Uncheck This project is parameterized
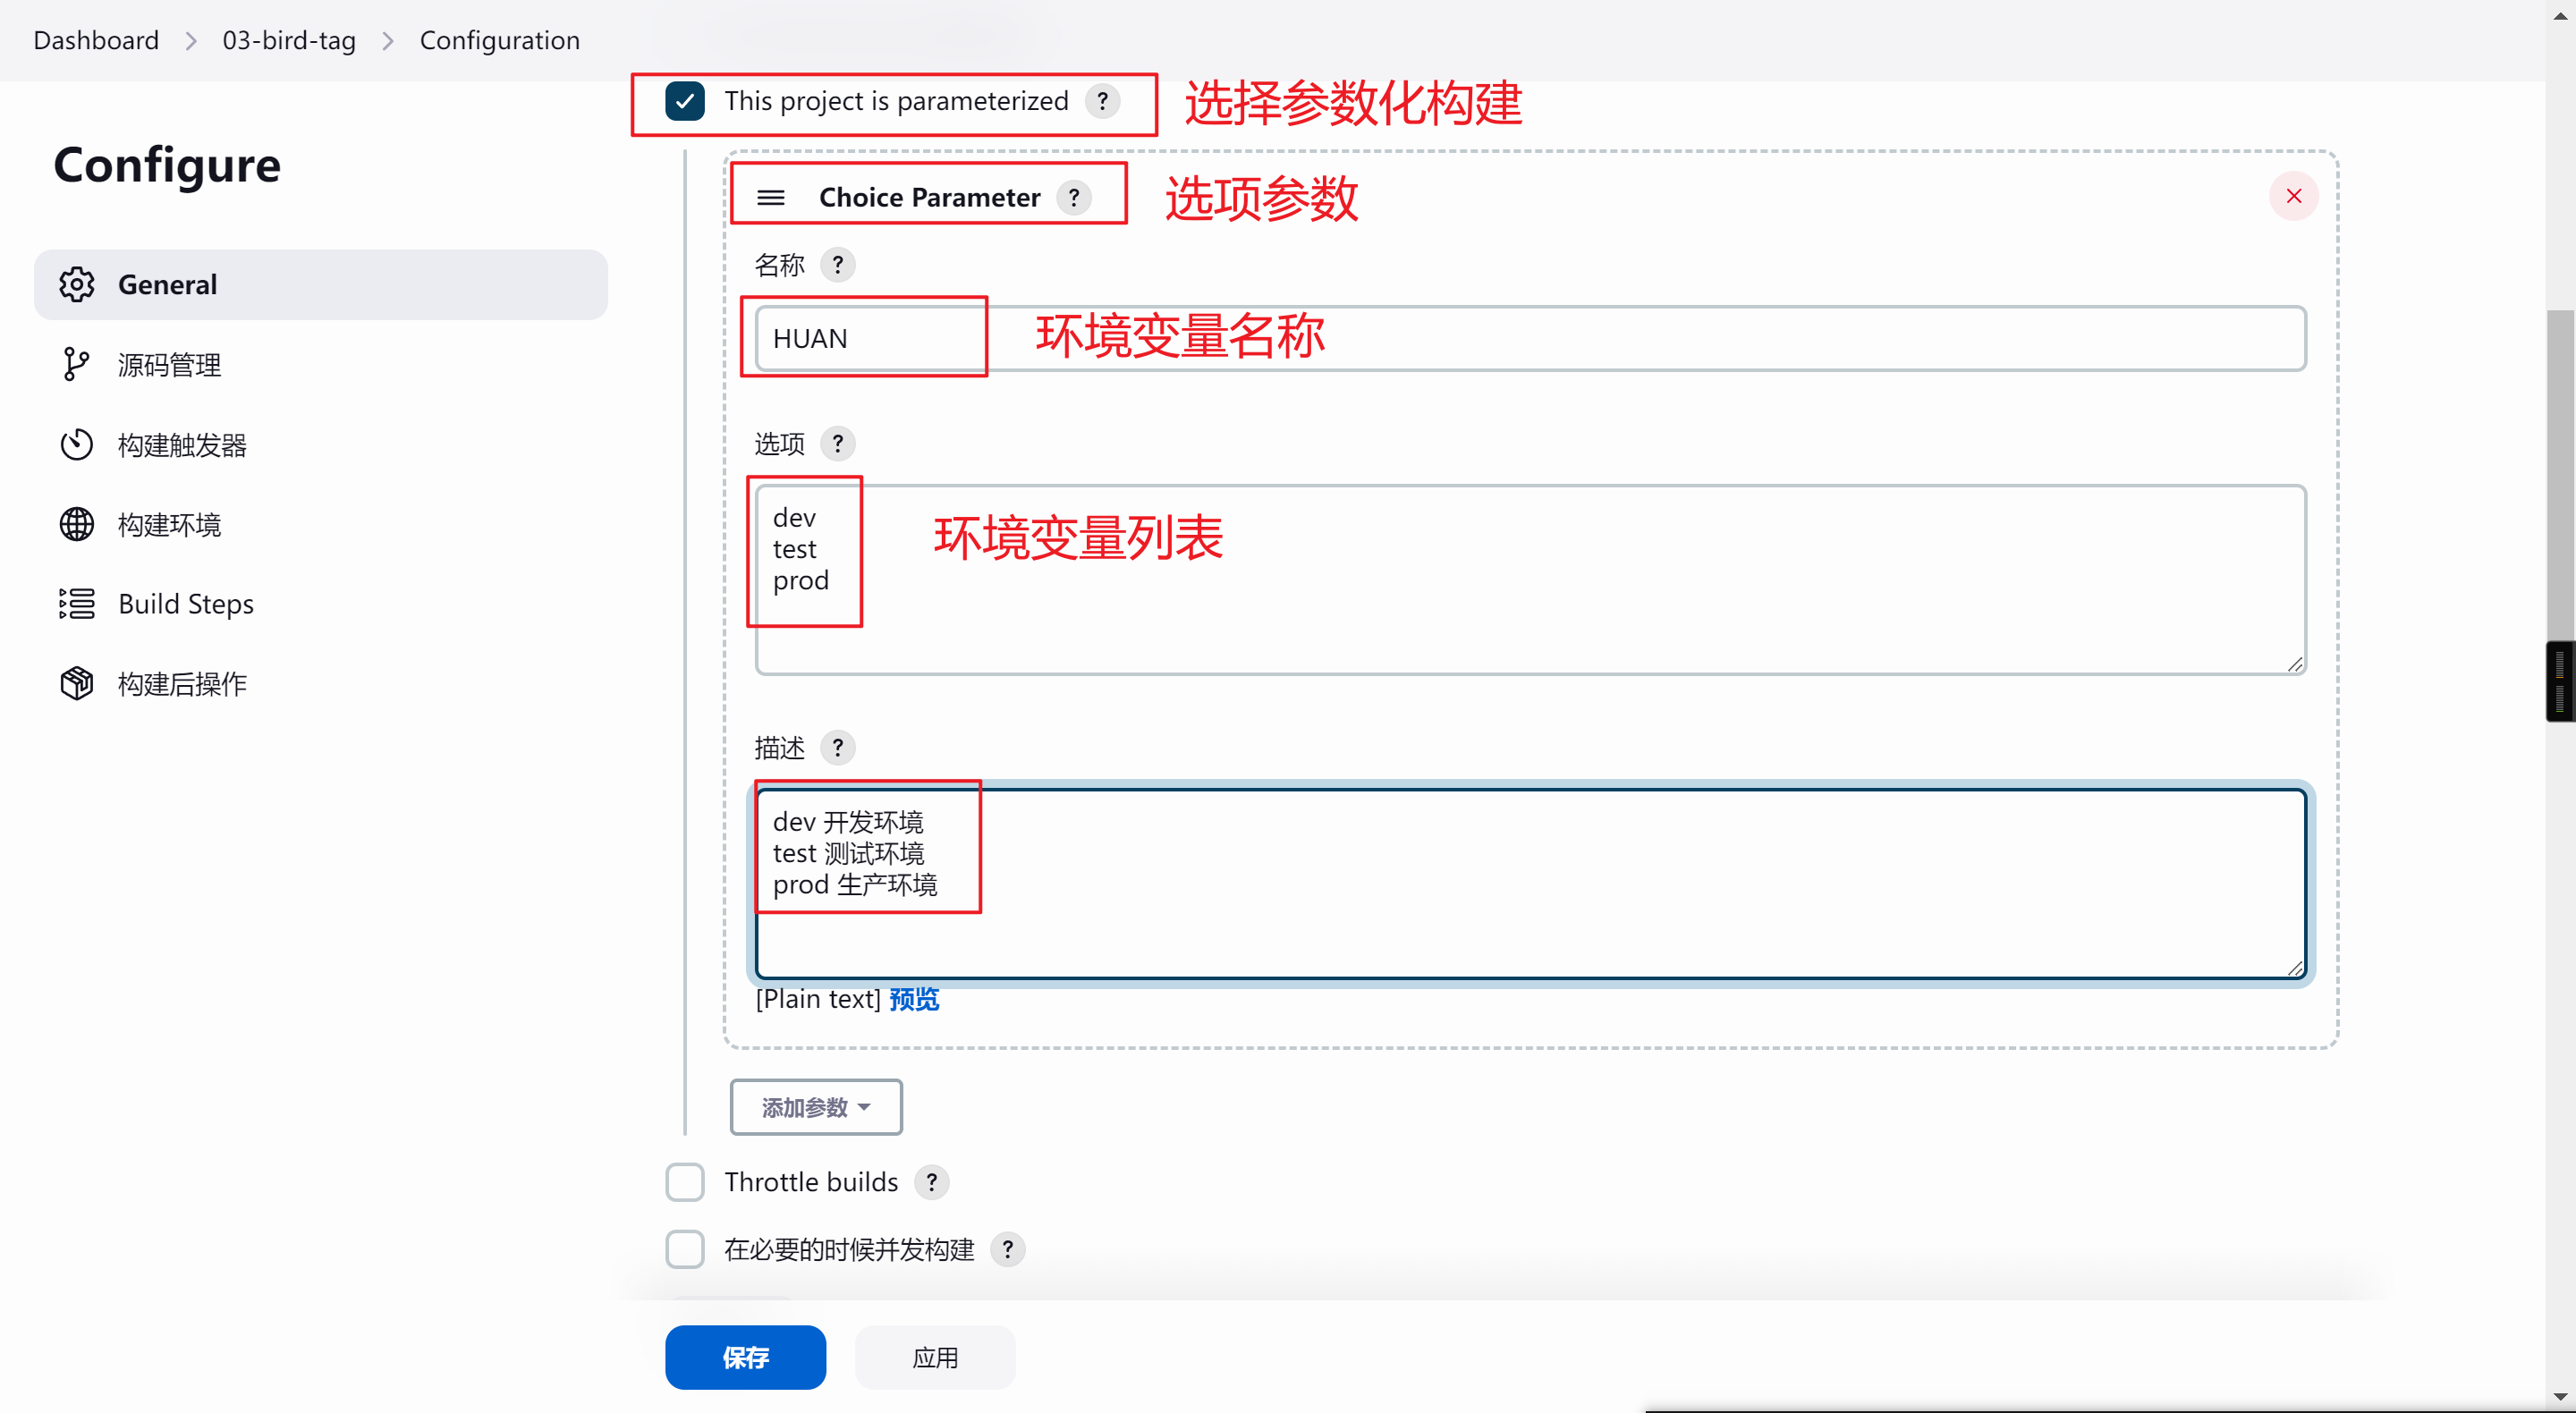The image size is (2576, 1413). coord(685,101)
